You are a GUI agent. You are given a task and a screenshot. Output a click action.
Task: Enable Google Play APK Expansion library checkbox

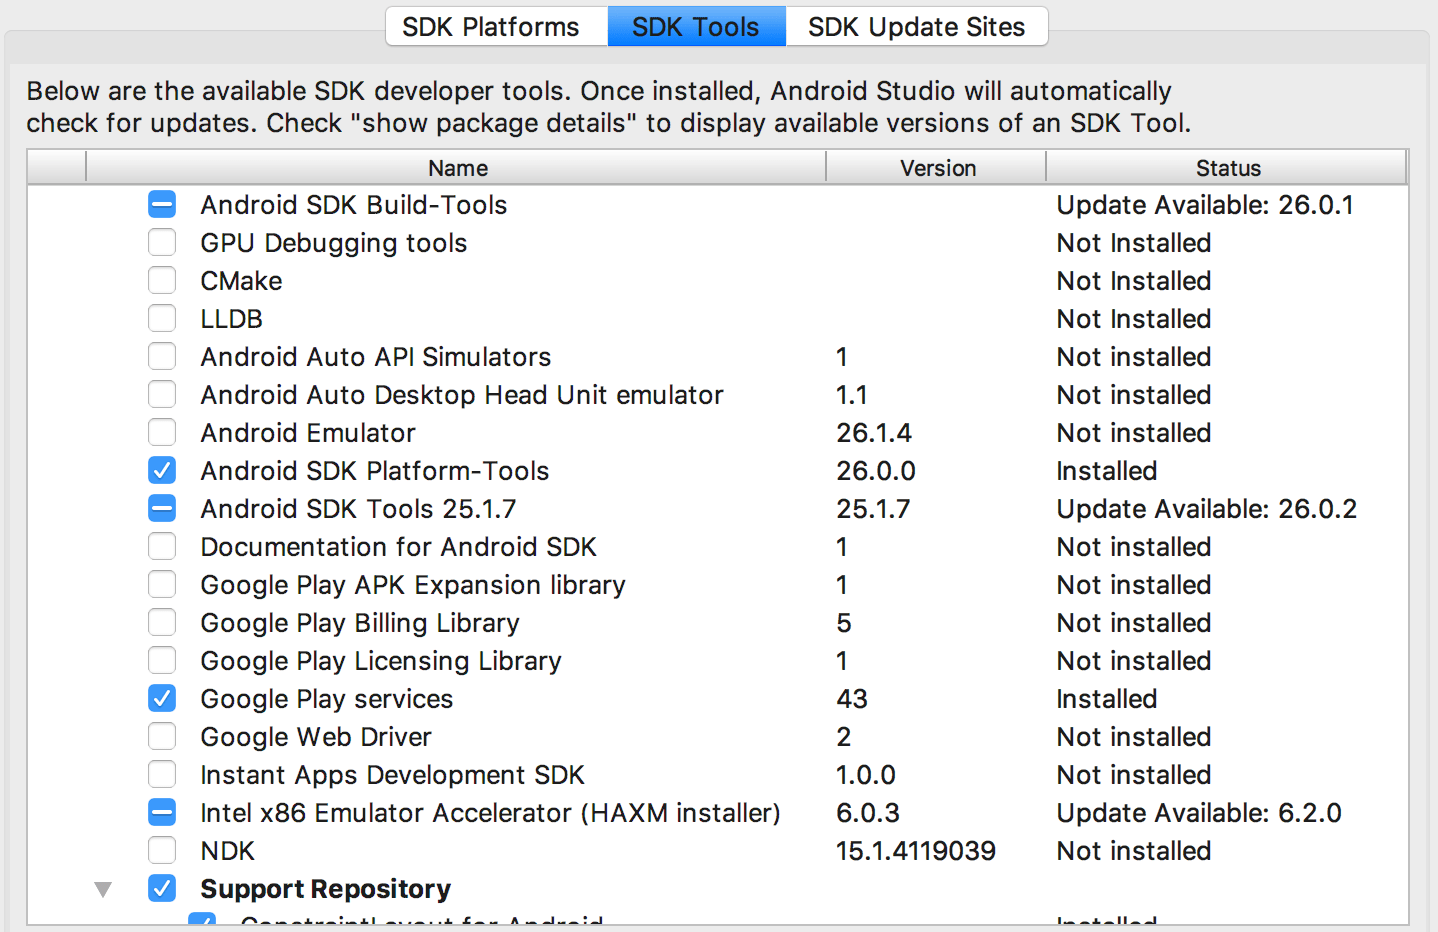162,585
